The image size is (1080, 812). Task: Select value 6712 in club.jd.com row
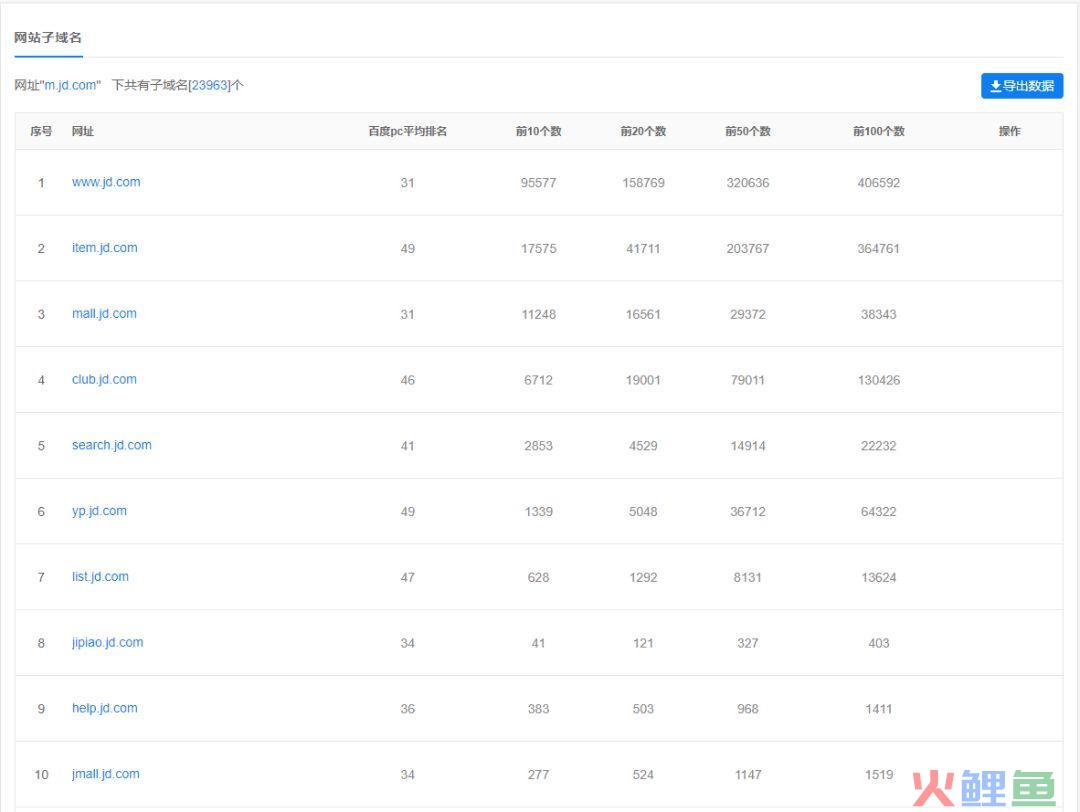539,380
